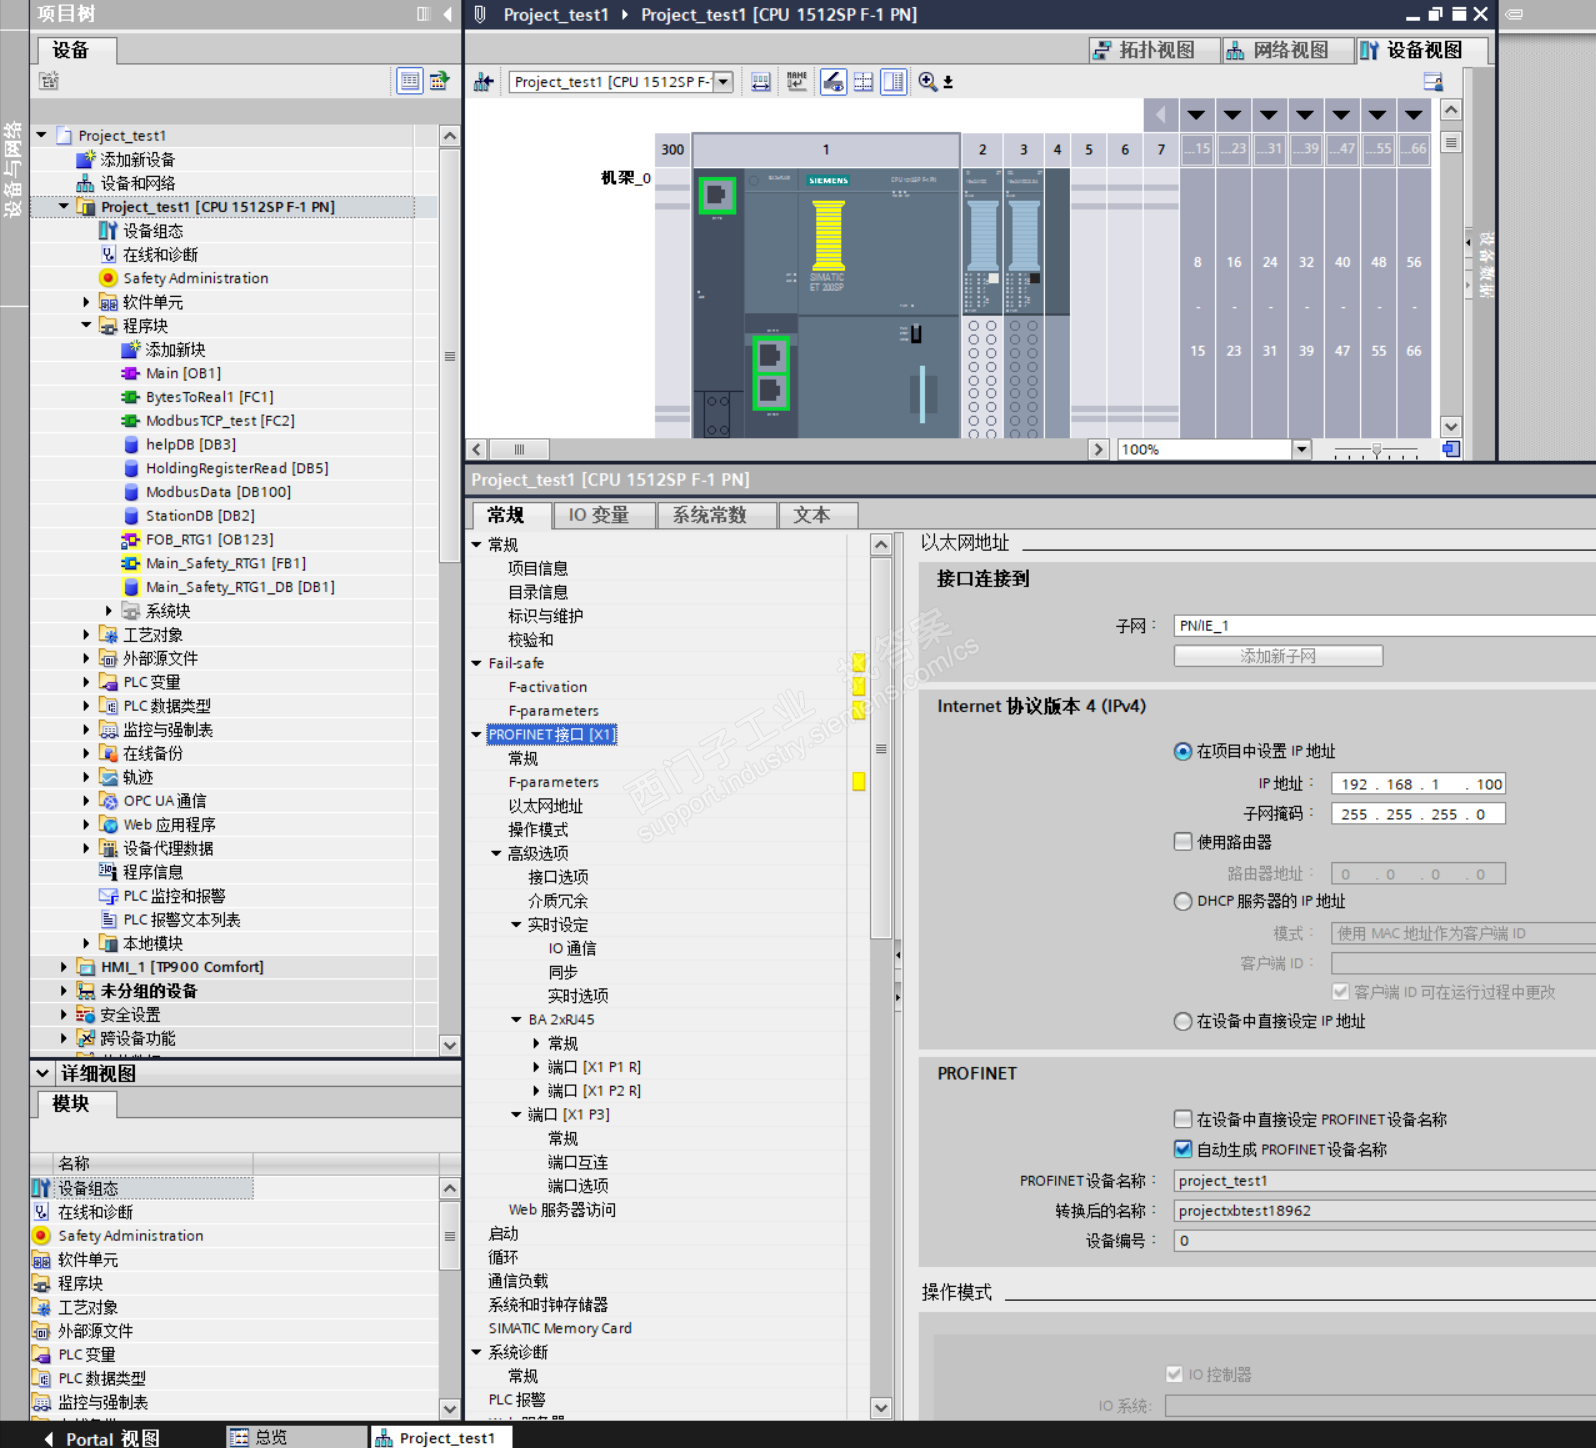Click the Safety Administration icon in project tree

pyautogui.click(x=108, y=278)
